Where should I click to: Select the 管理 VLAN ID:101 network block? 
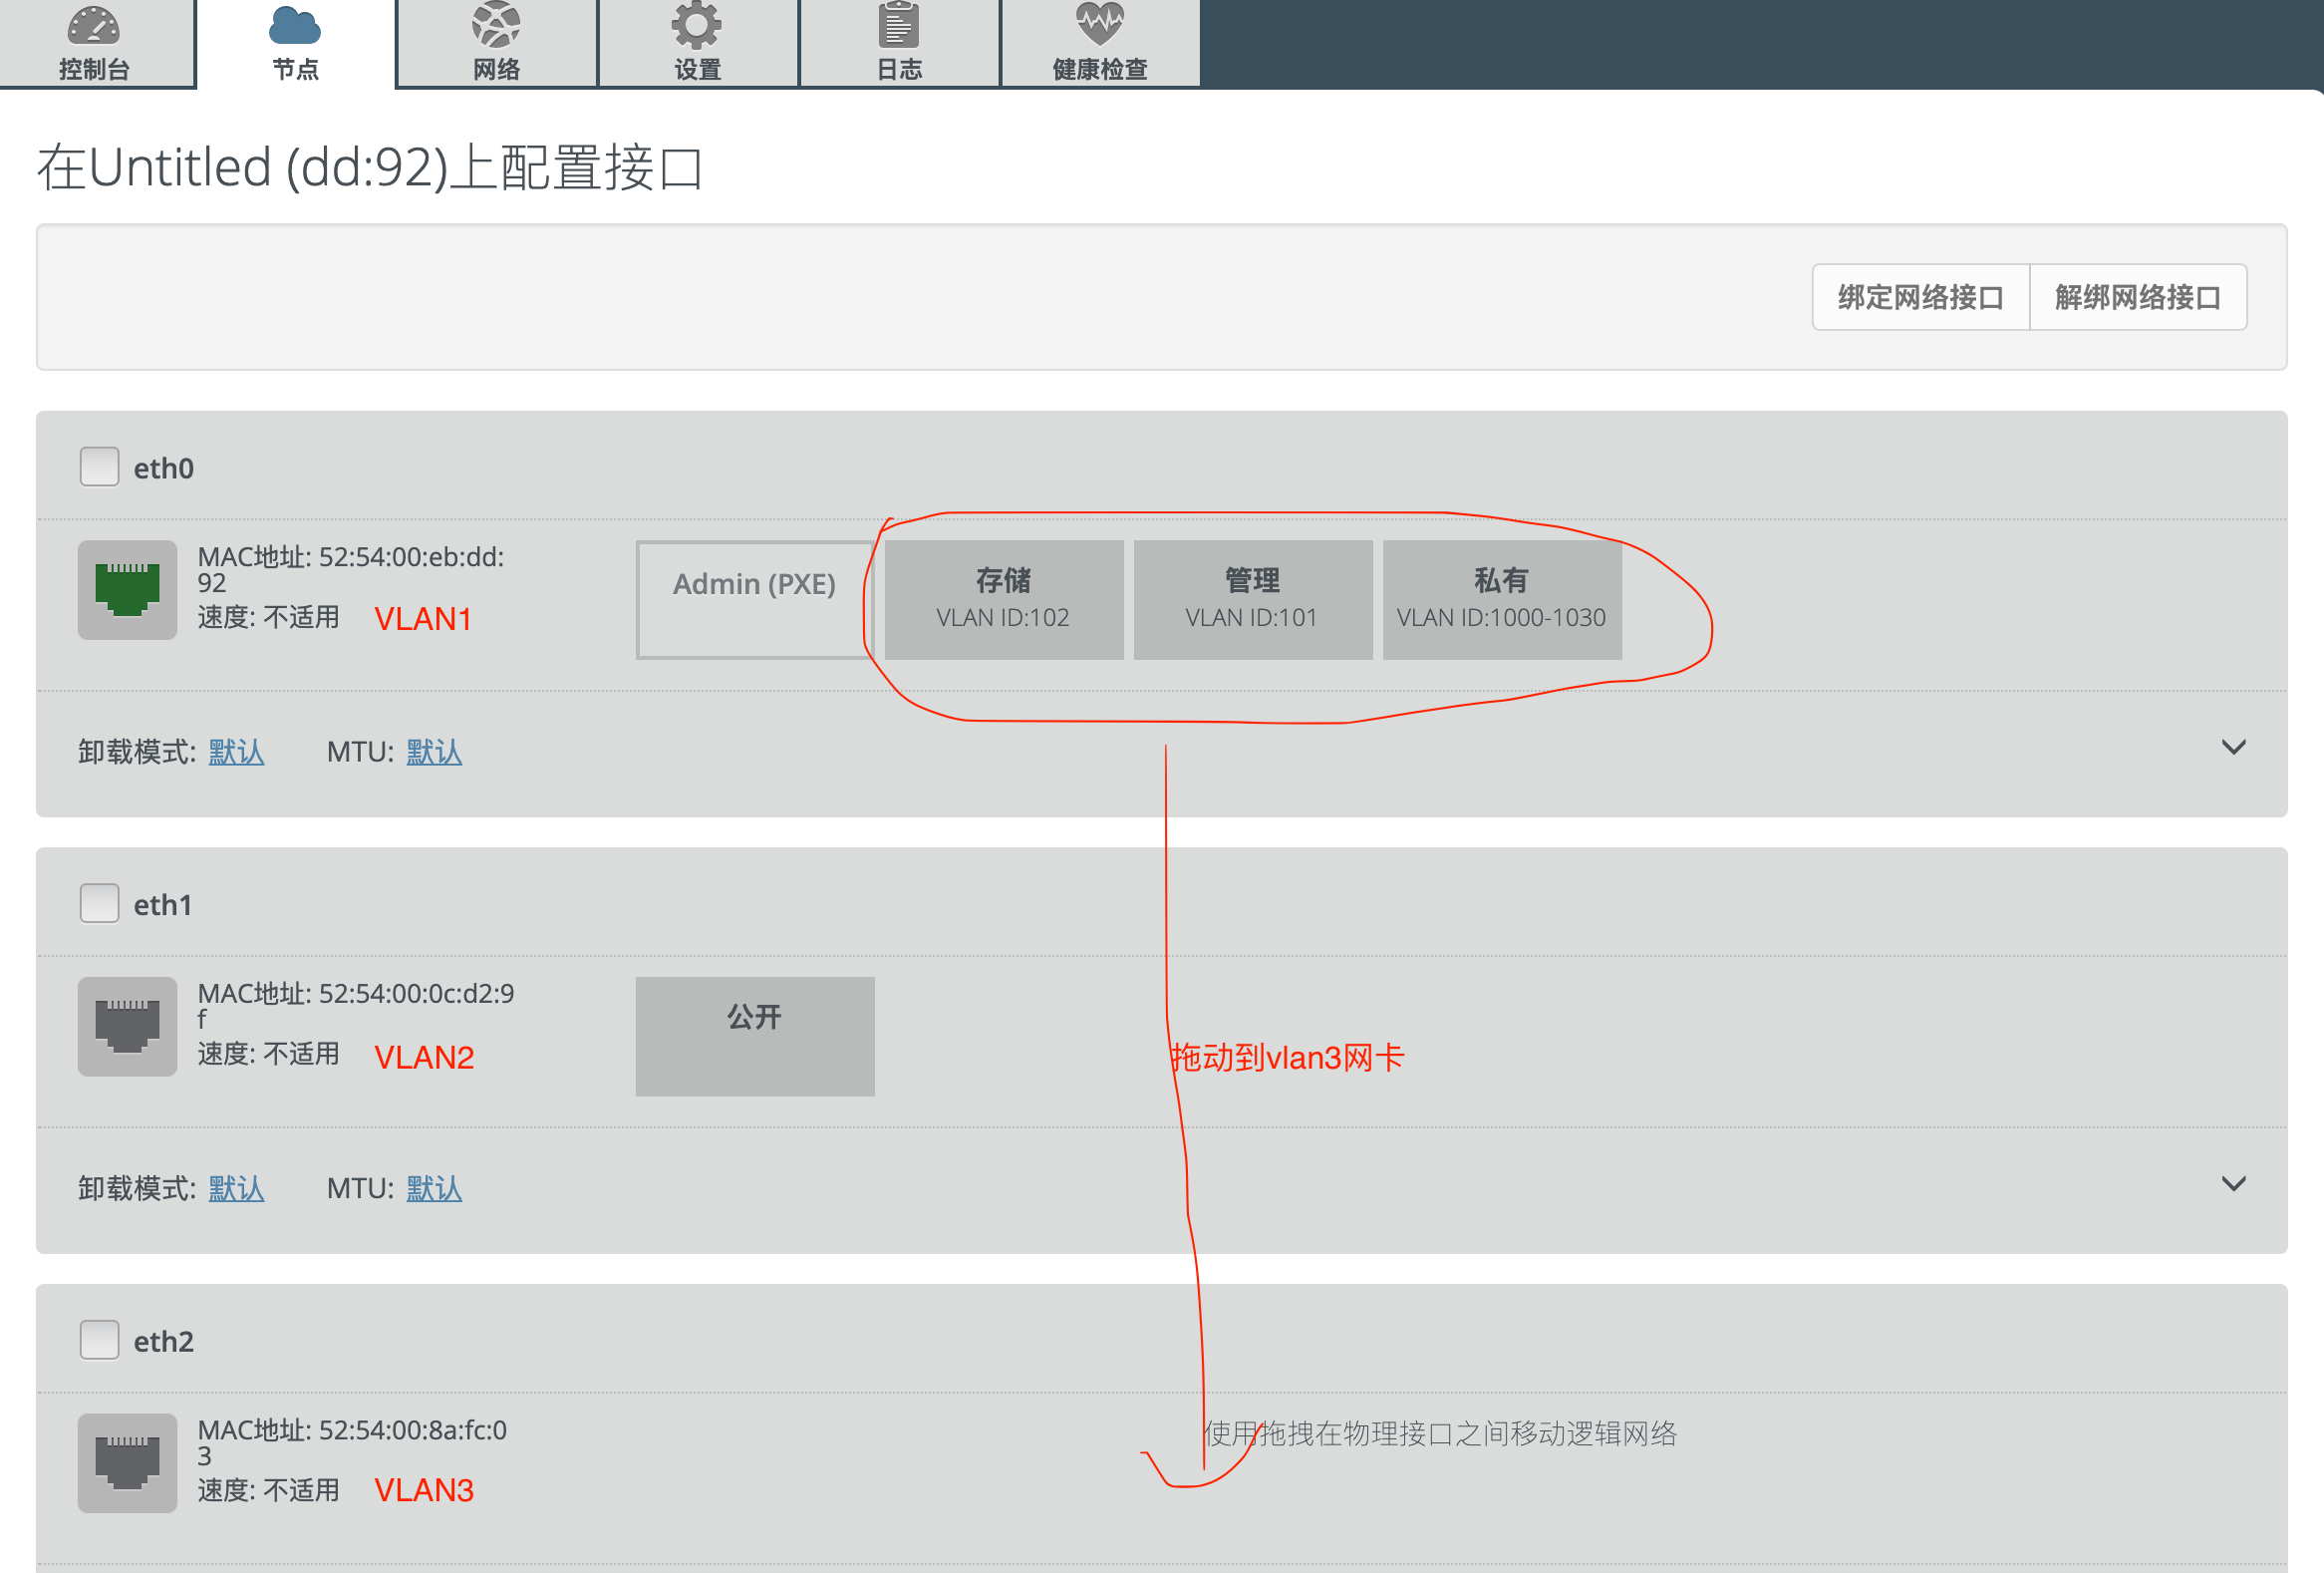pos(1253,600)
